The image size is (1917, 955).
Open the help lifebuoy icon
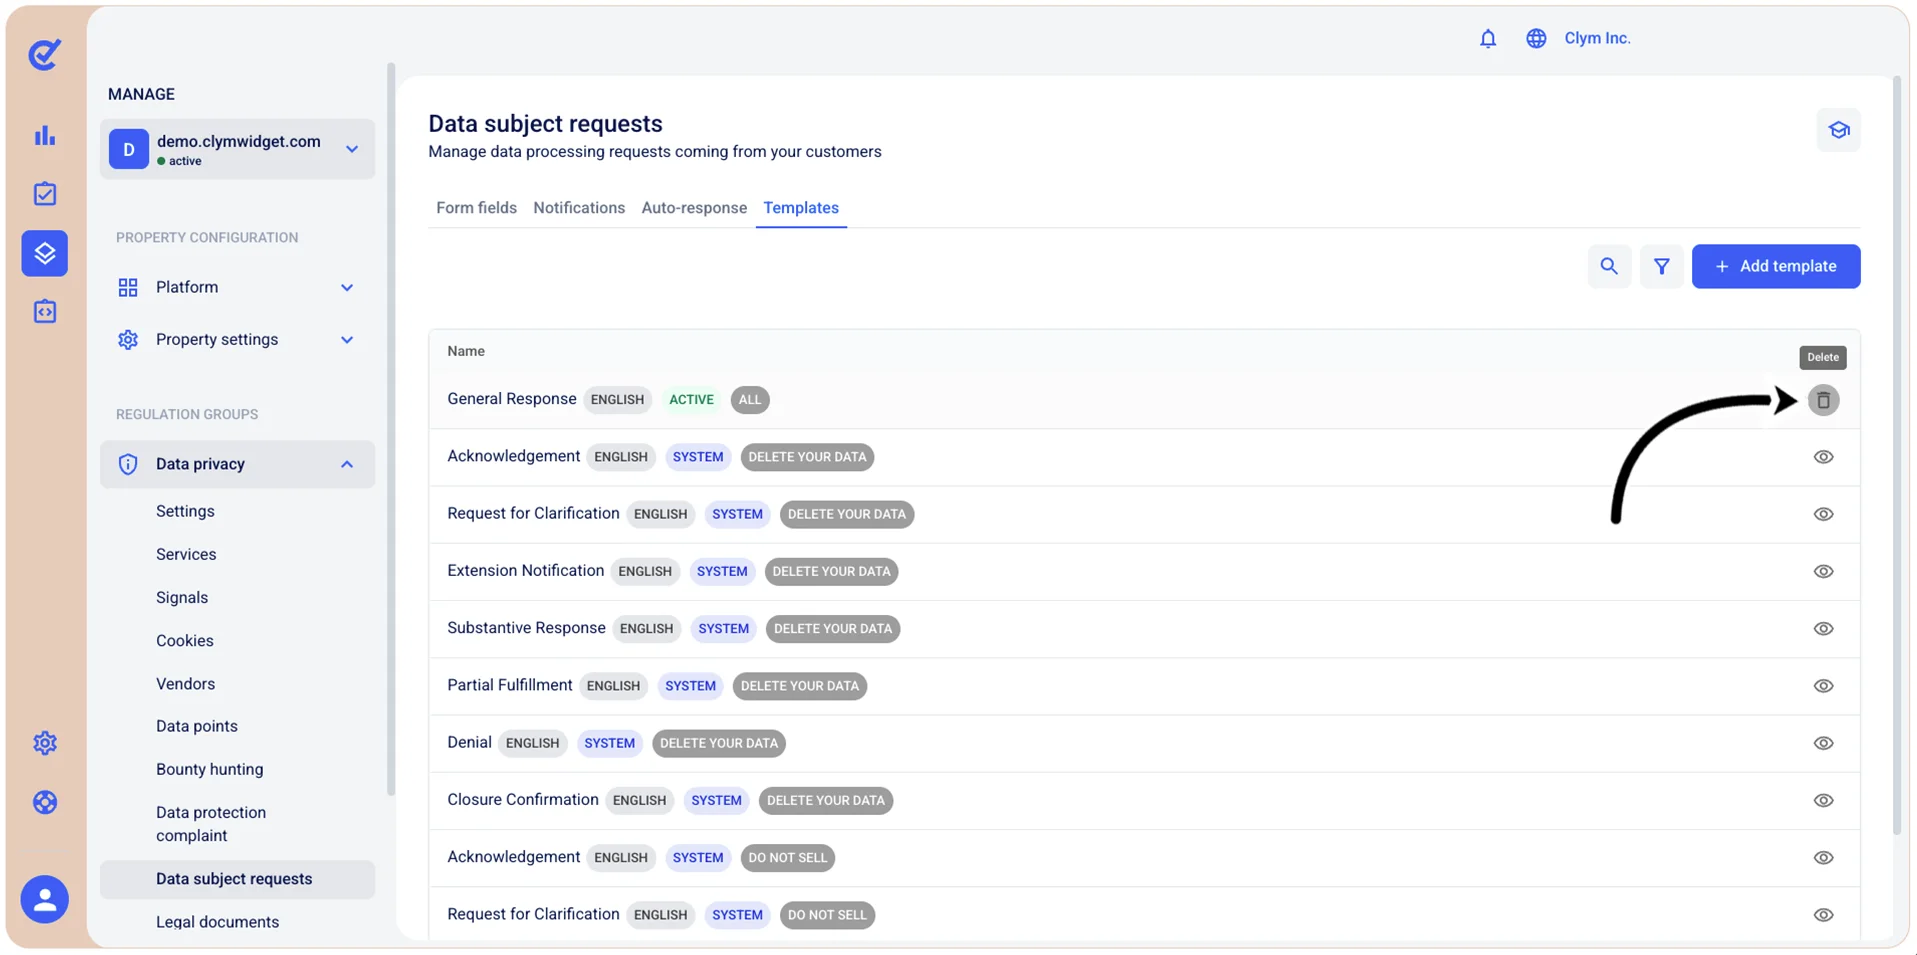click(x=45, y=802)
